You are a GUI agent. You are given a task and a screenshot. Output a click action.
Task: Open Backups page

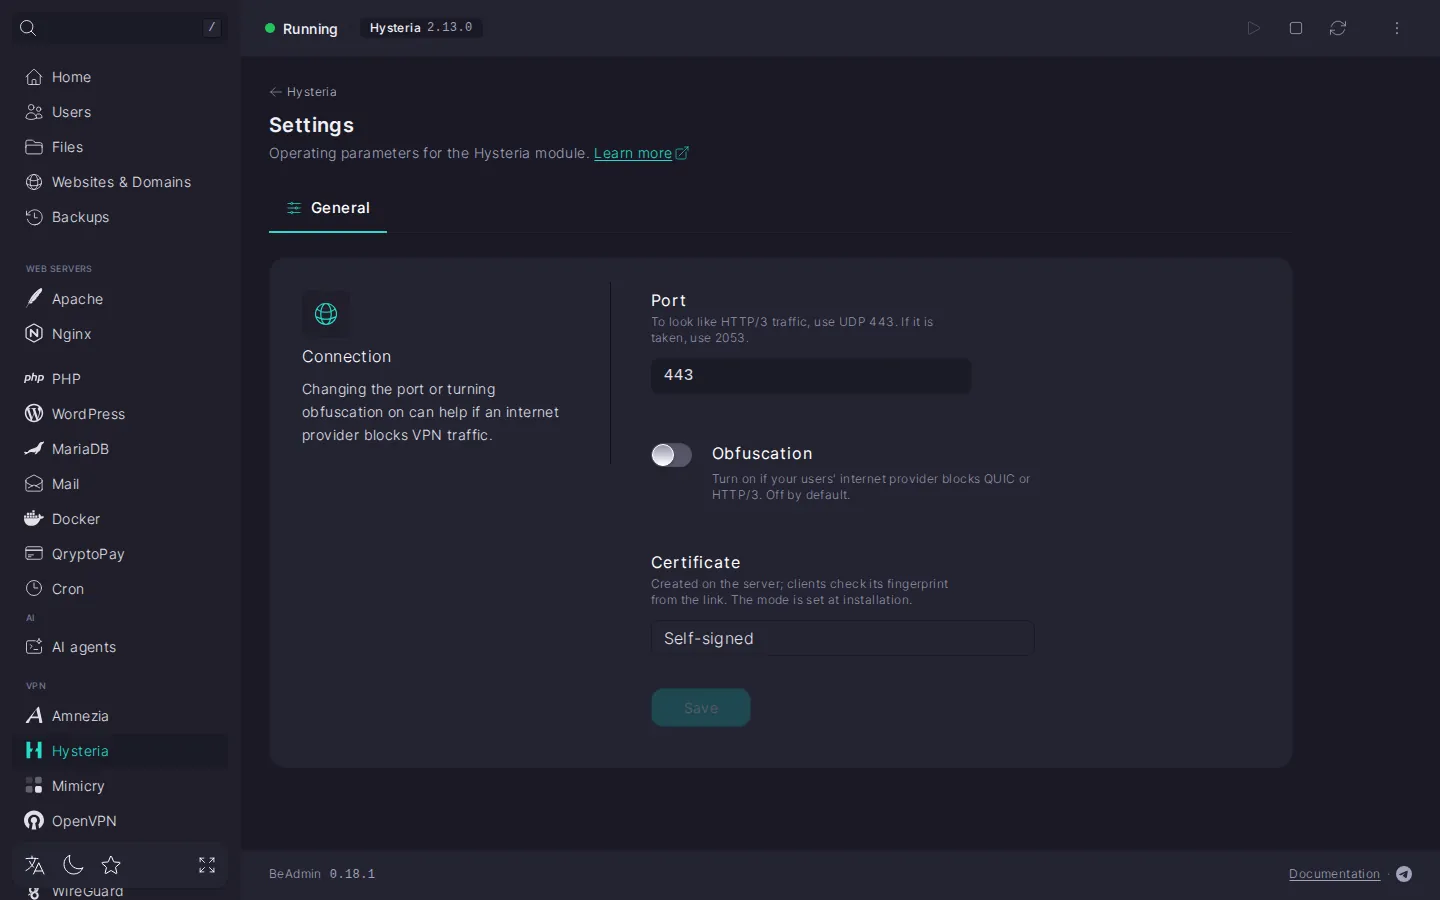pos(120,217)
